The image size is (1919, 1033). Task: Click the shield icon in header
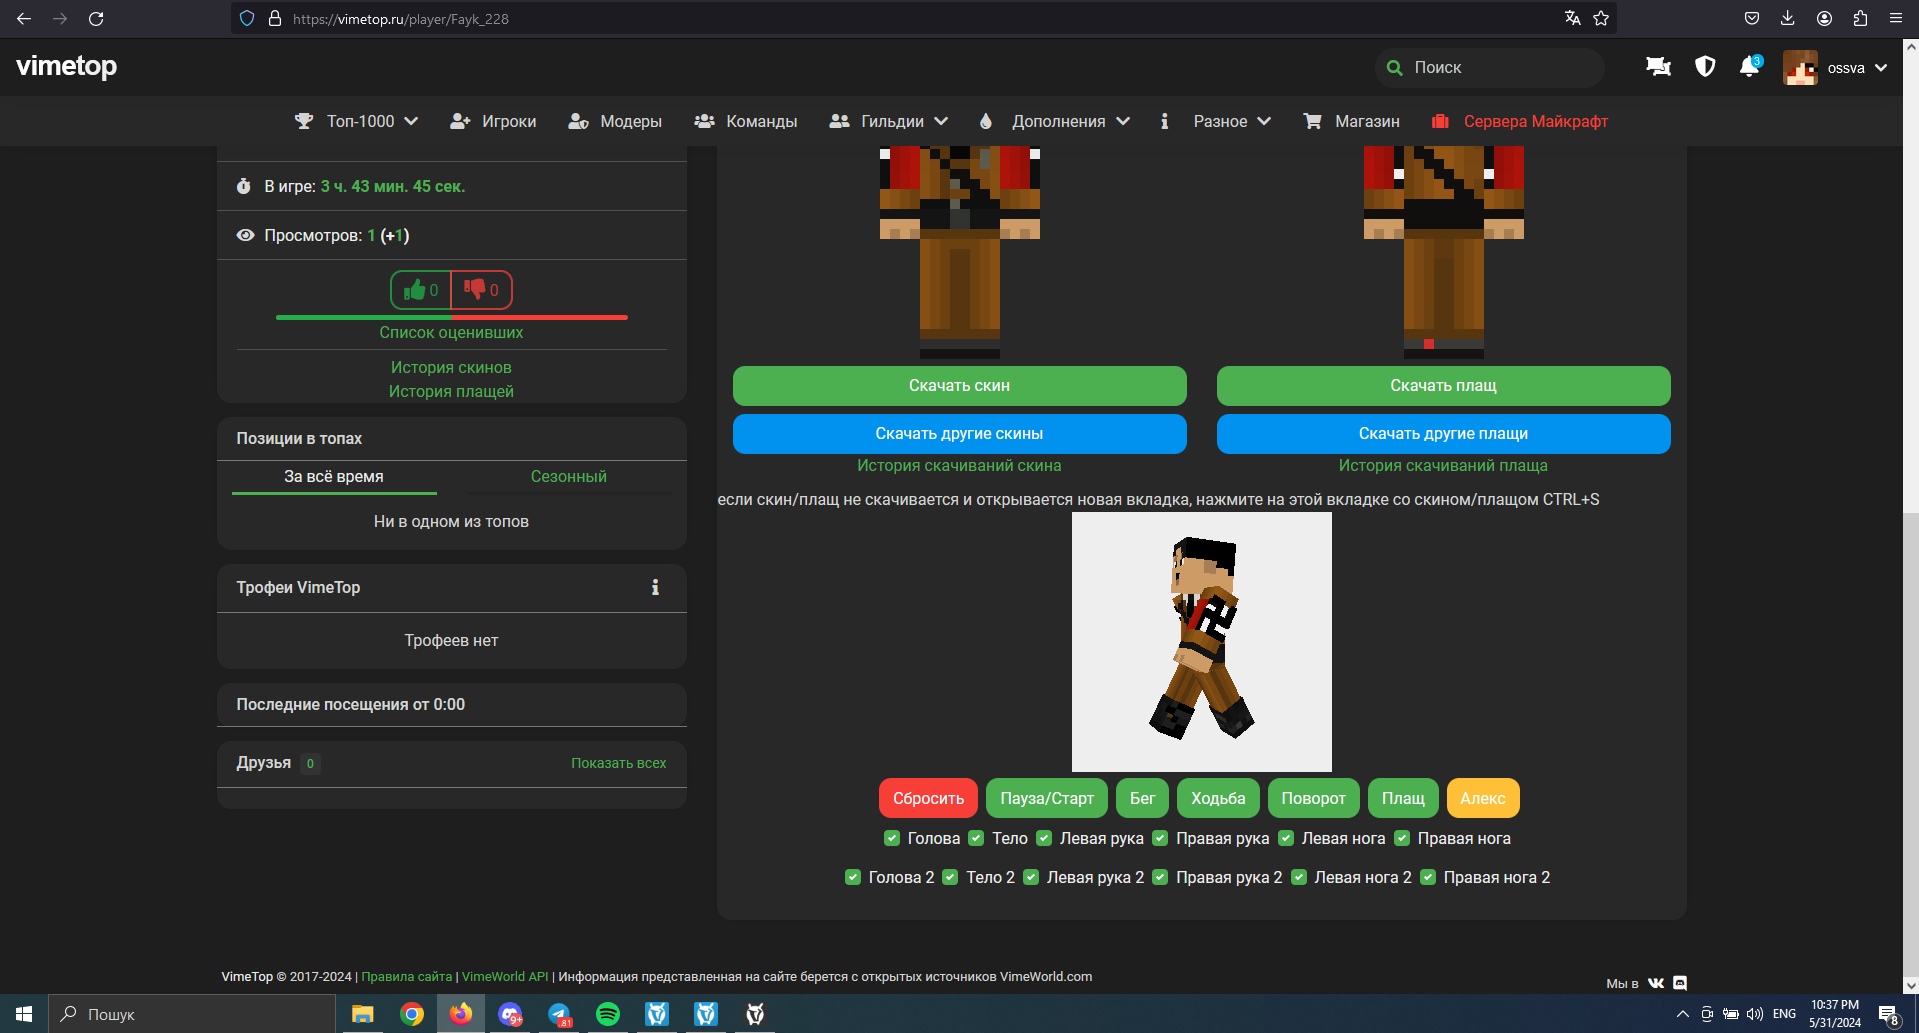(1705, 67)
